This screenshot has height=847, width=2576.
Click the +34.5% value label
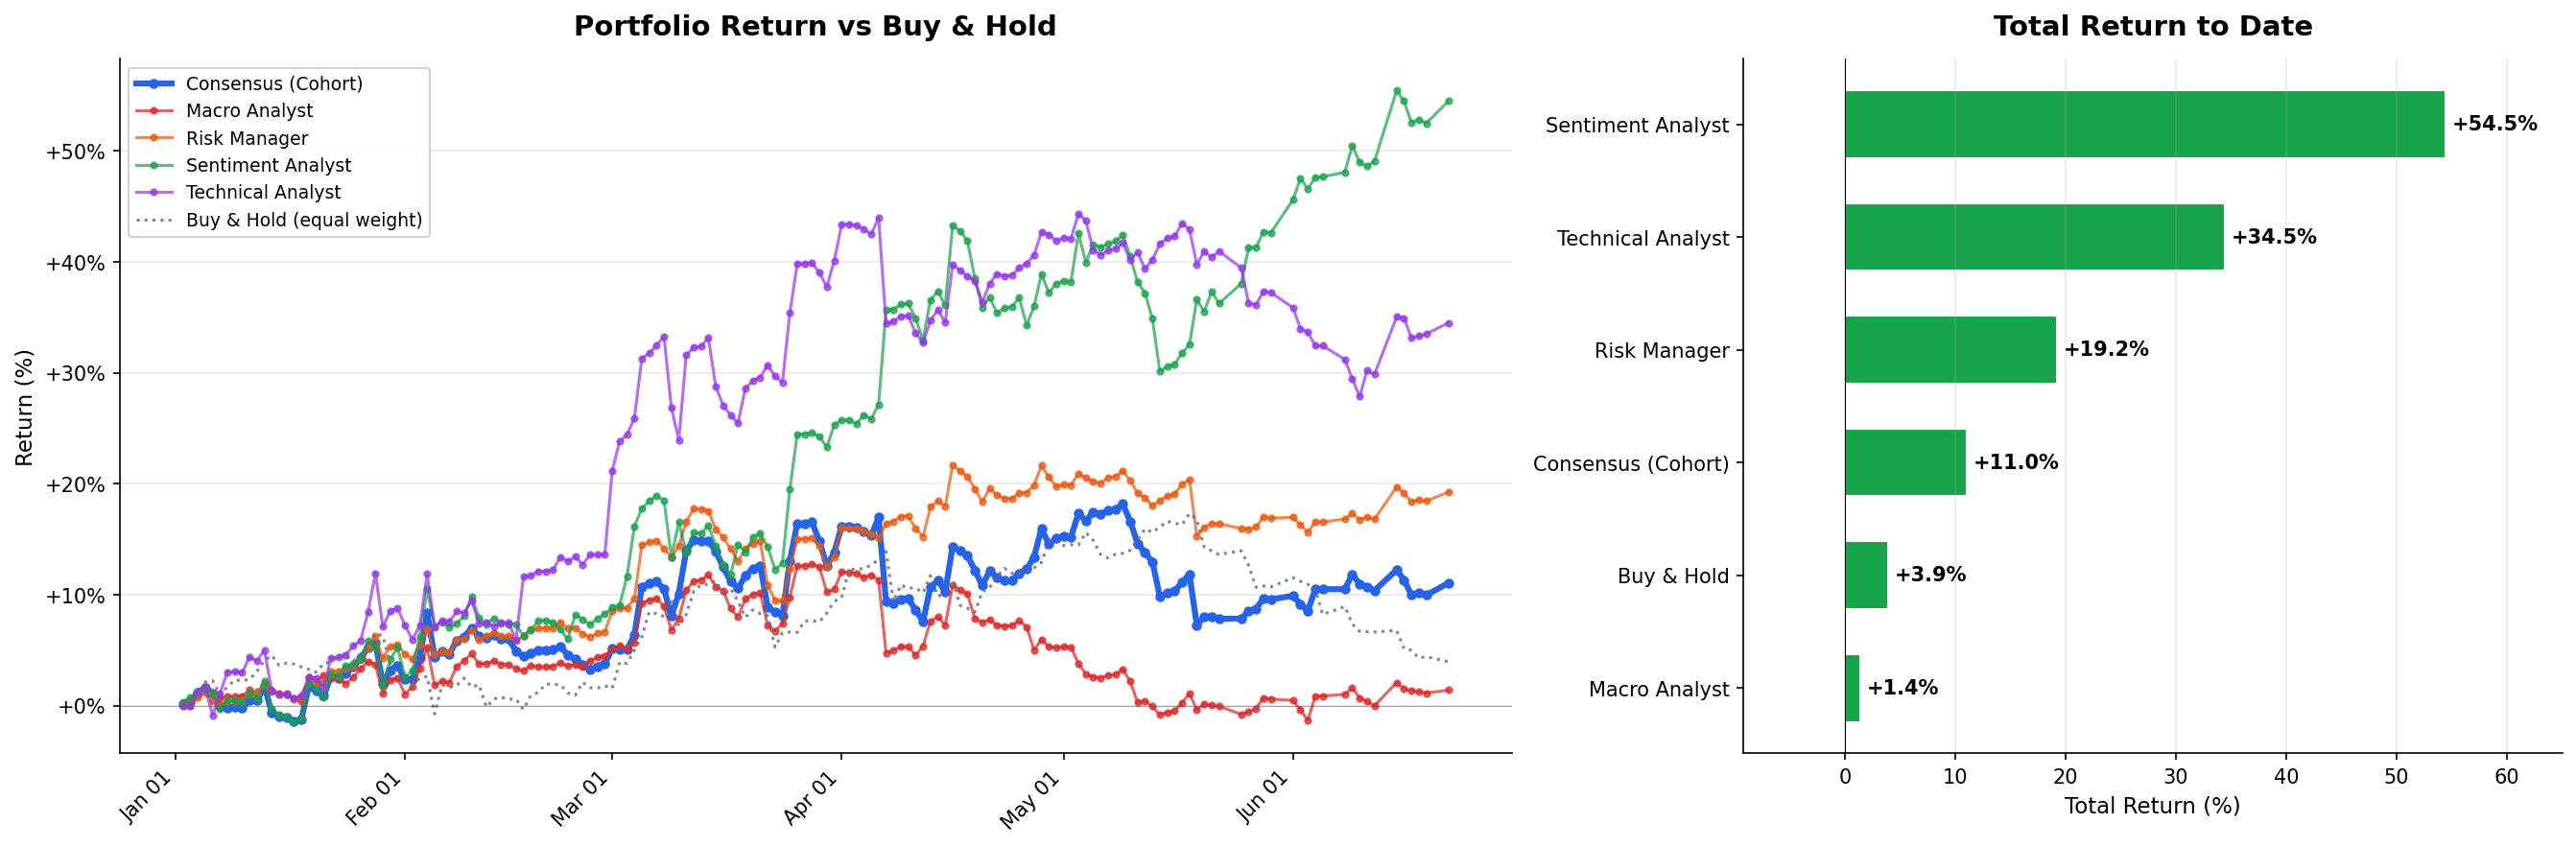point(2274,237)
